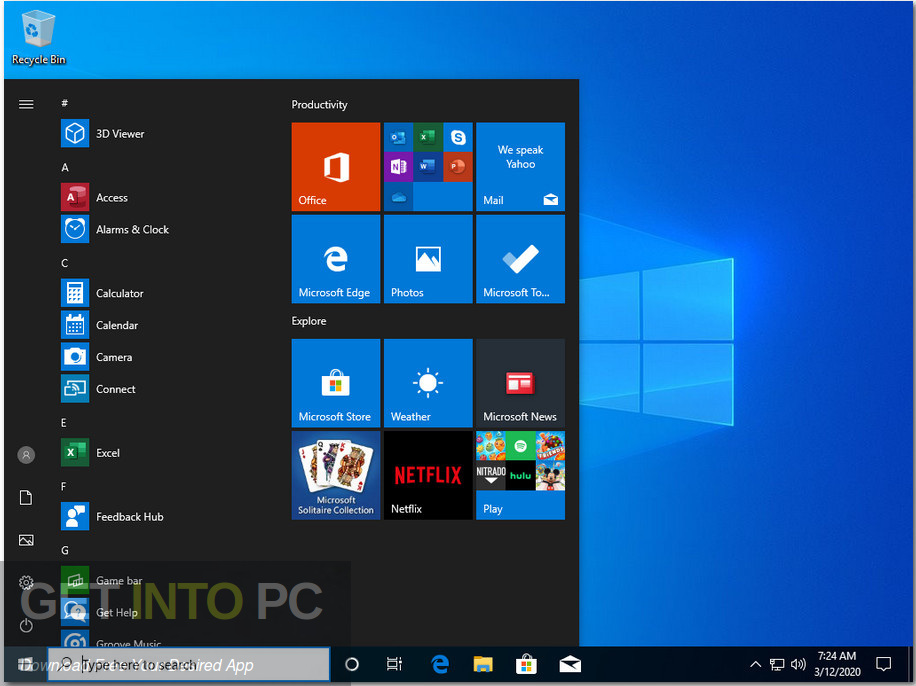Open the Microsoft Store tile
Screen dimensions: 916x686
[336, 383]
